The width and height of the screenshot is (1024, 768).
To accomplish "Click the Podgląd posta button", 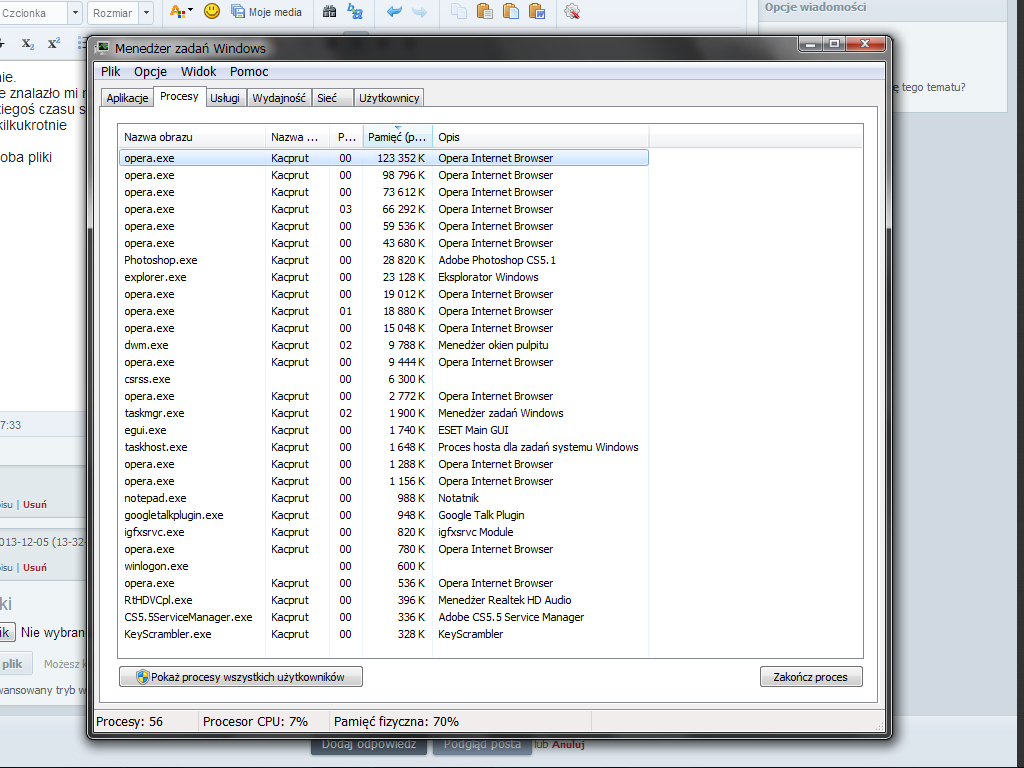I will pos(482,746).
